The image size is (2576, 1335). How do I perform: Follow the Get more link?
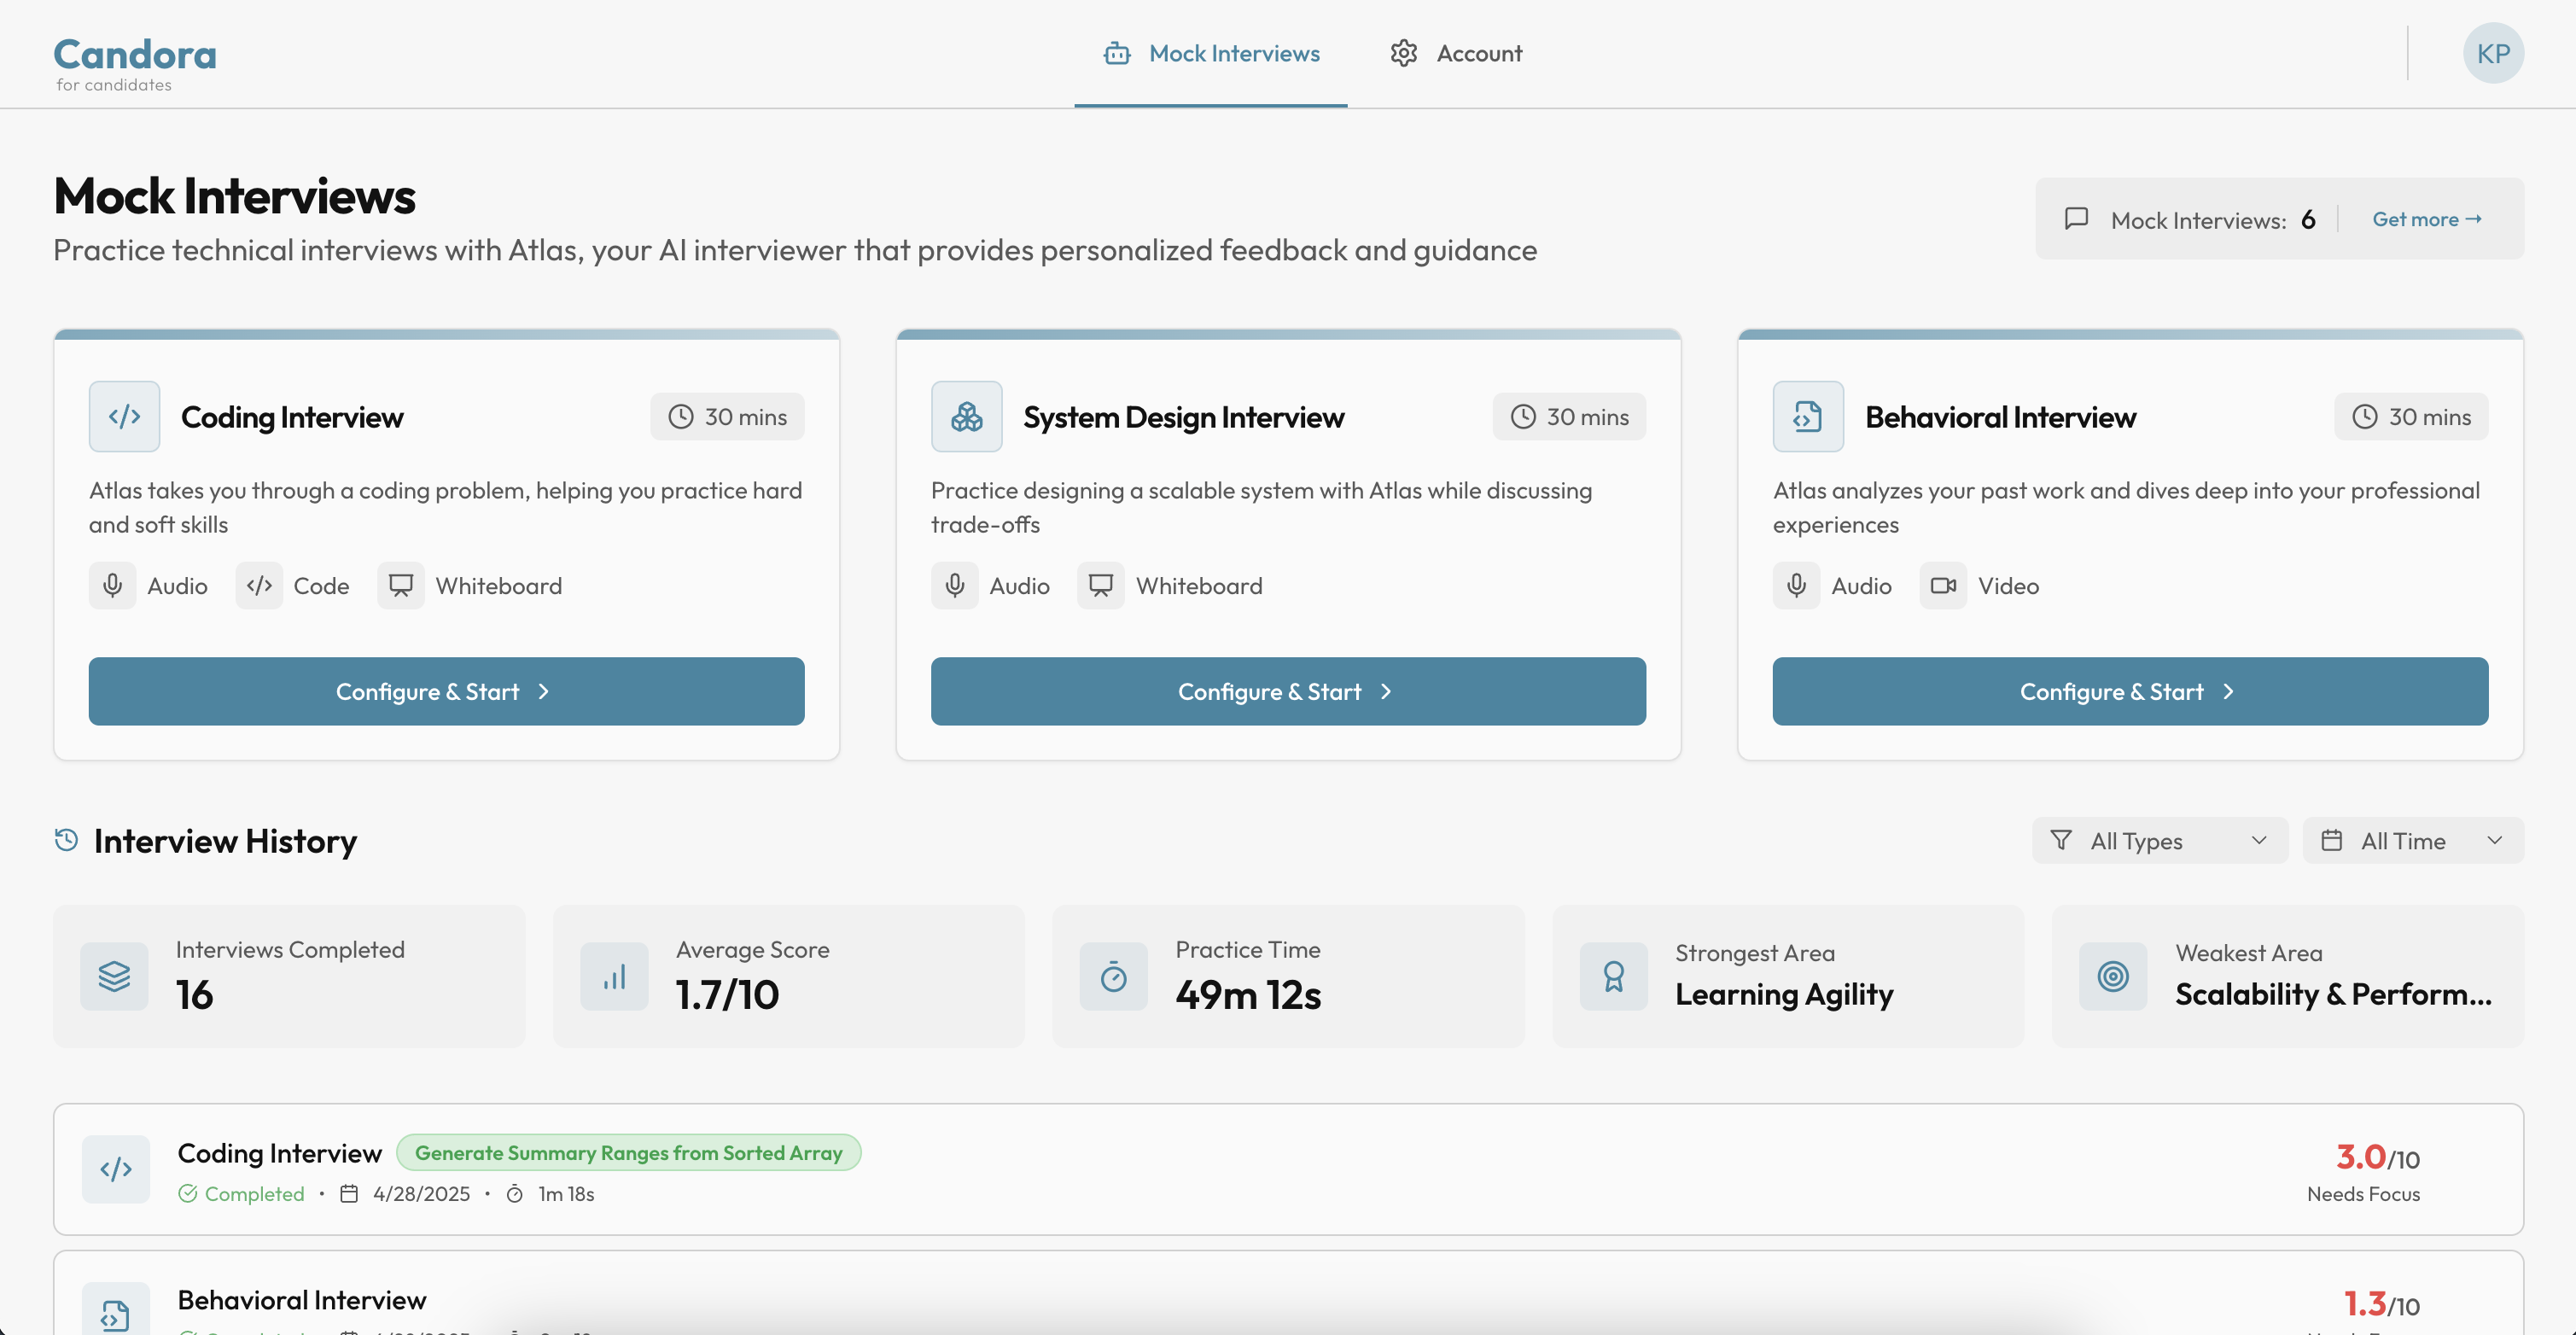tap(2426, 219)
